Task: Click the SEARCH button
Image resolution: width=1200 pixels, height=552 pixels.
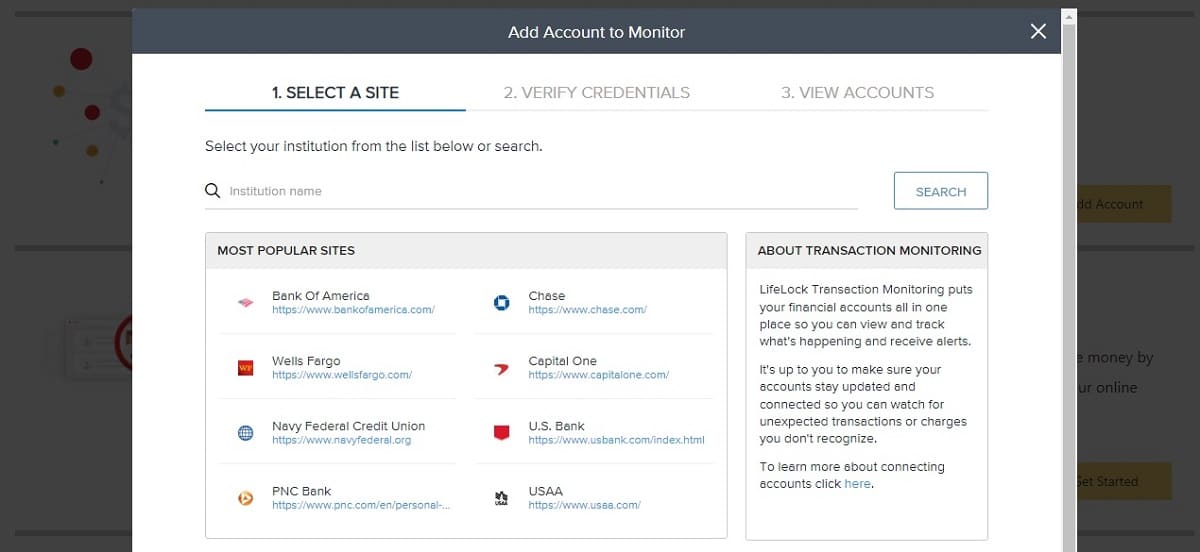Action: click(x=941, y=191)
